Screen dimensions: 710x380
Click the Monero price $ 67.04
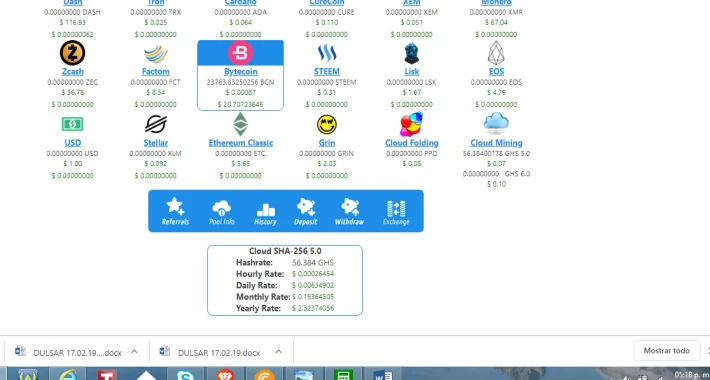click(x=496, y=22)
